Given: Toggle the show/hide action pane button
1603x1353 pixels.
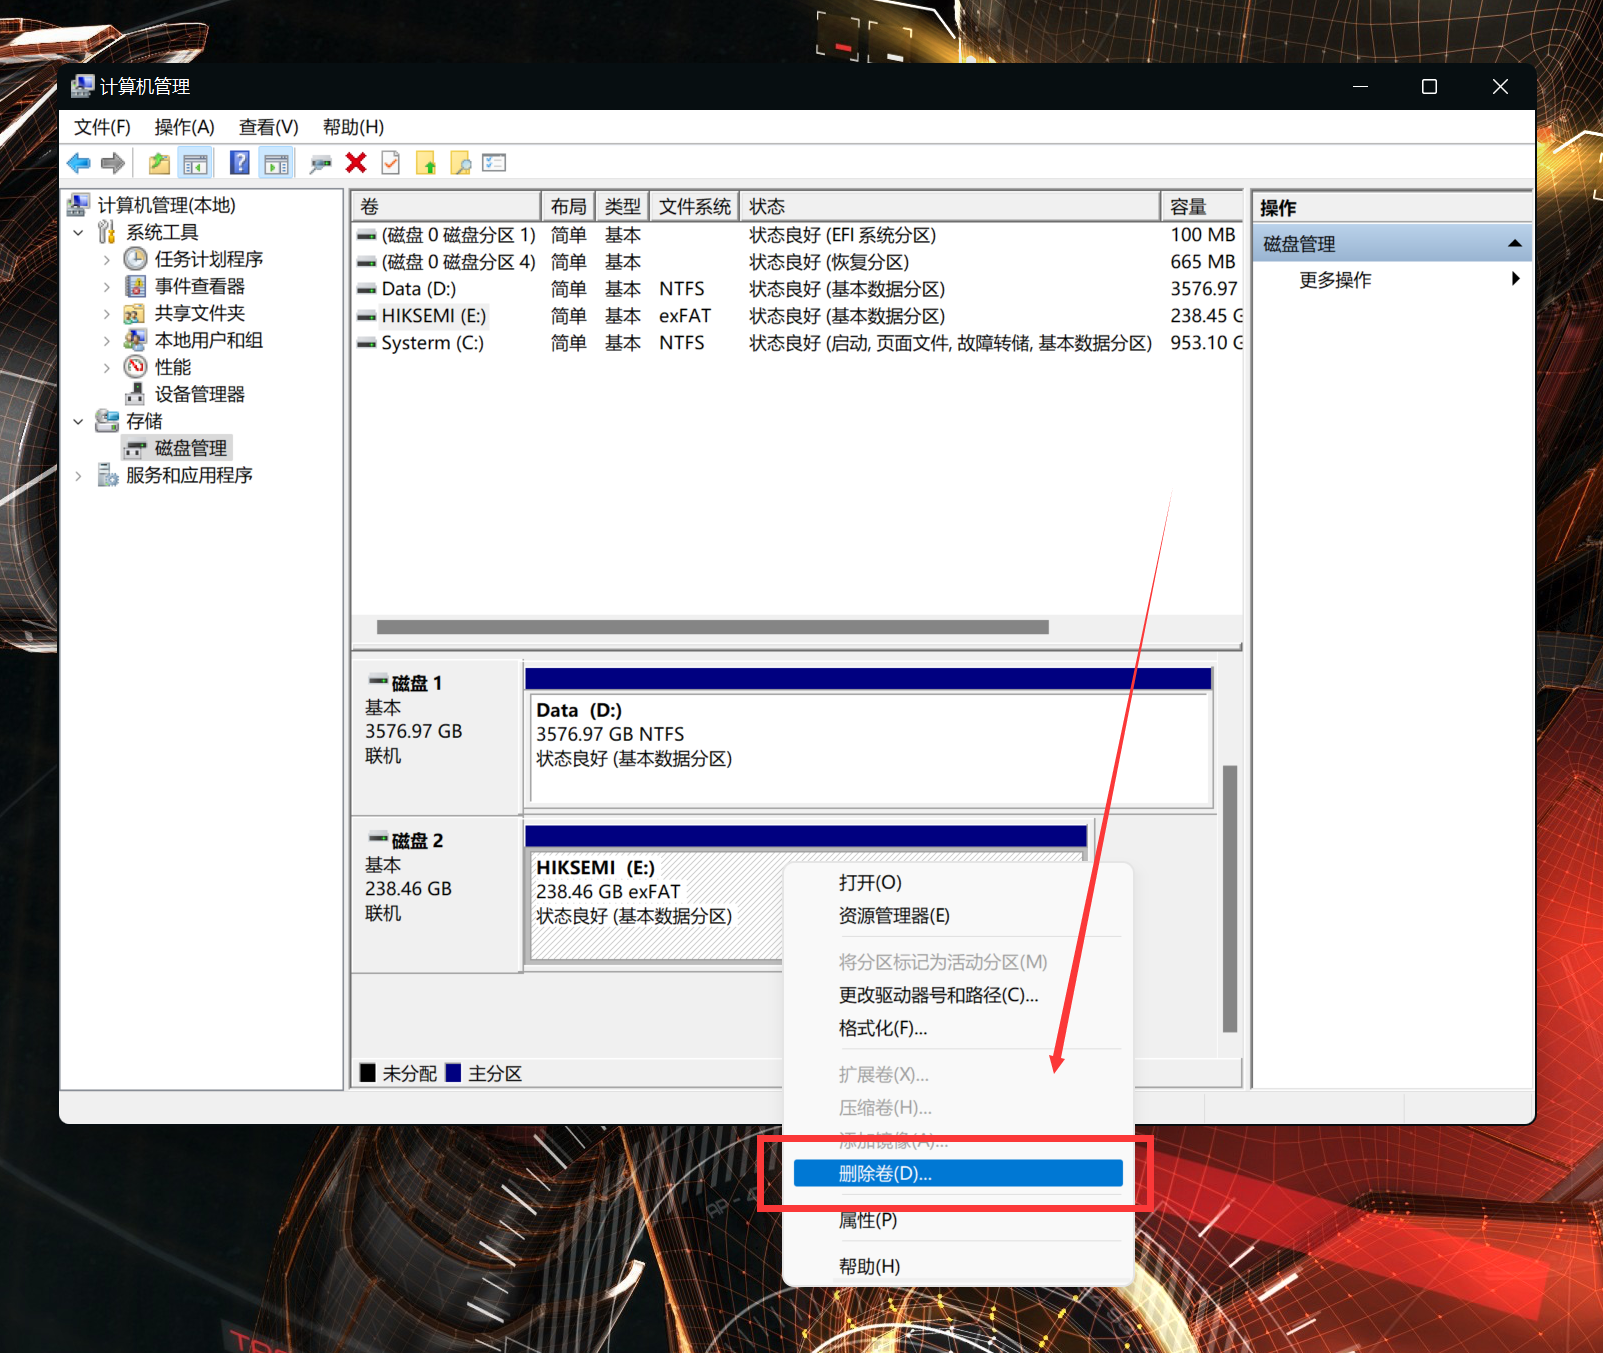Looking at the screenshot, I should point(276,163).
